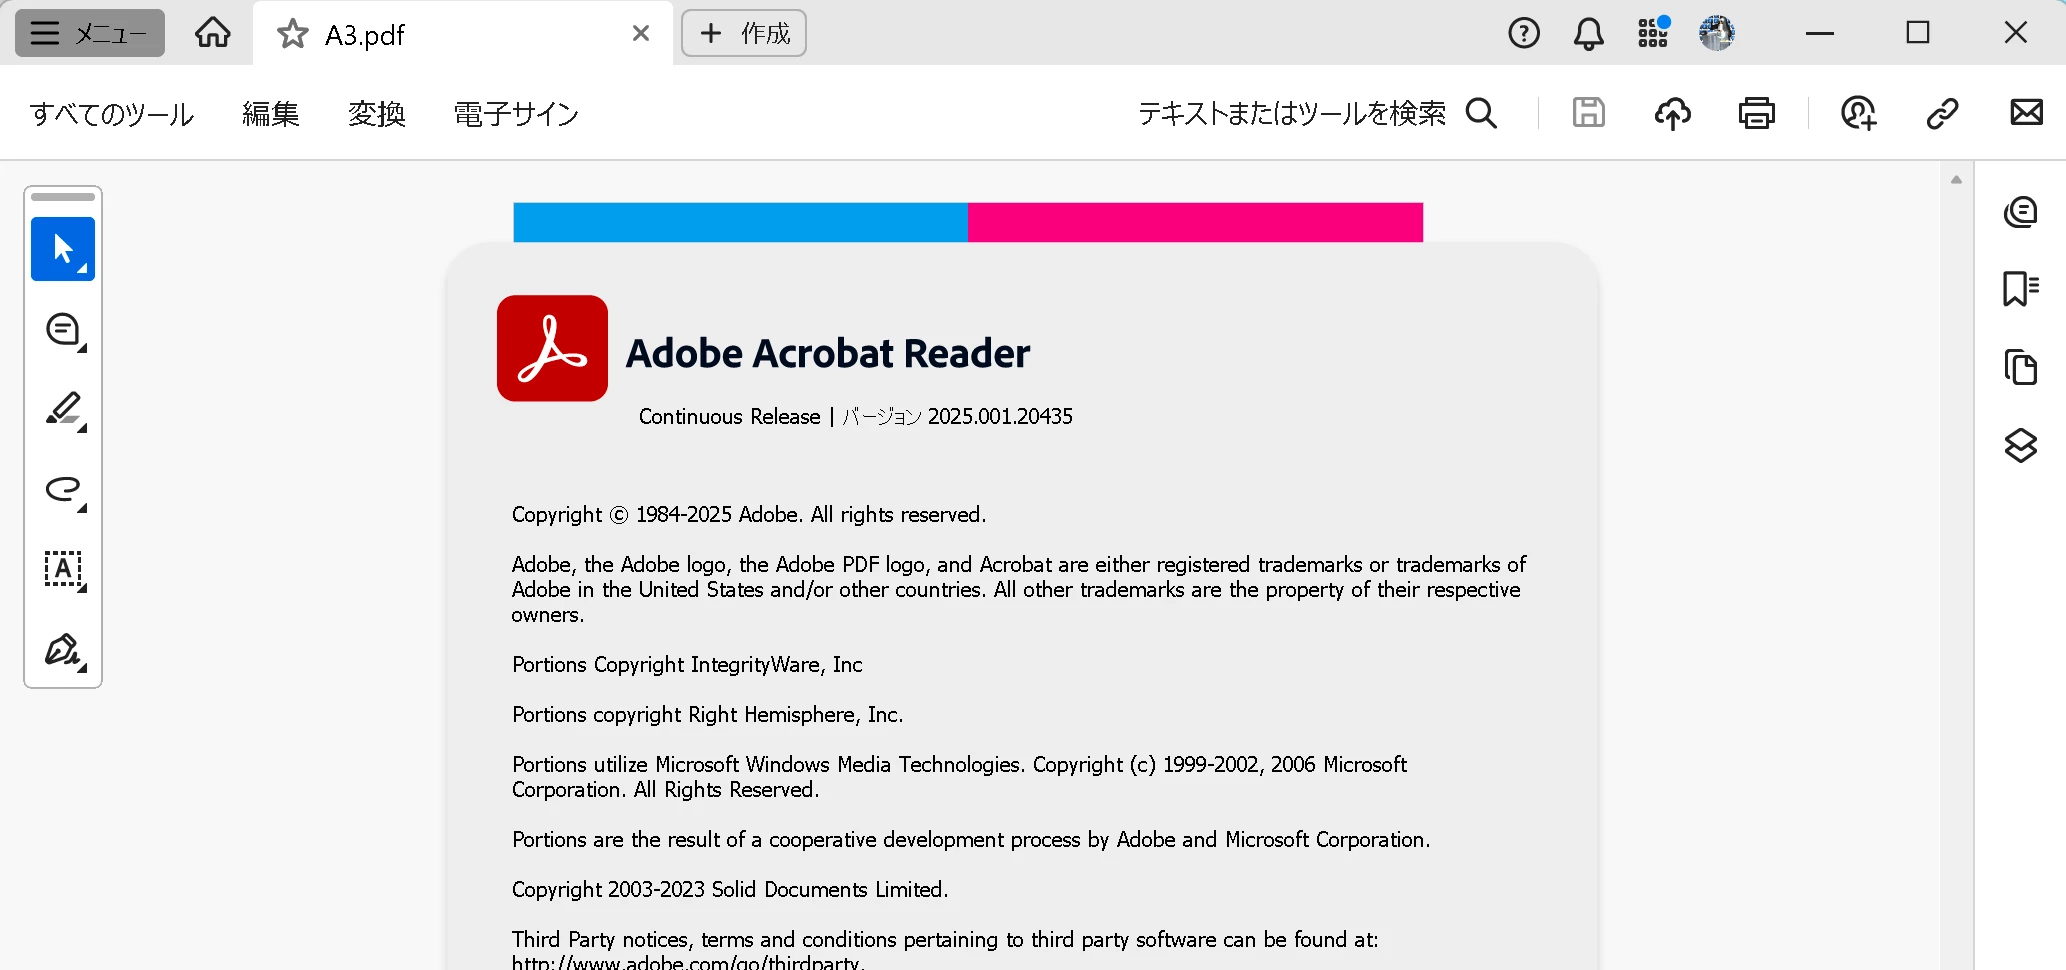Click the Adobe Acrobat Reader logo

552,348
